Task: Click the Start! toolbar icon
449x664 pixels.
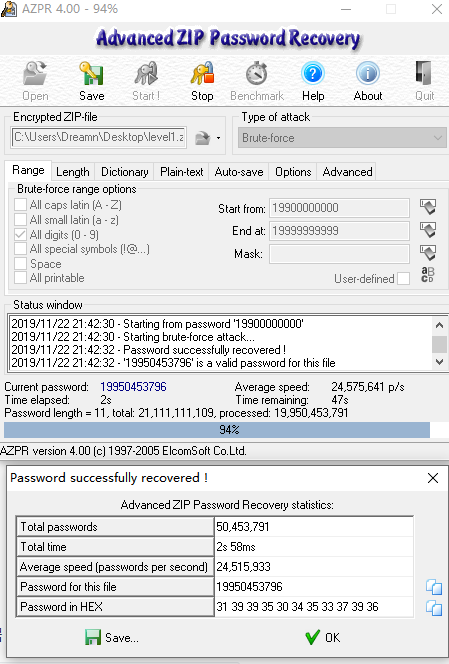Action: tap(146, 81)
